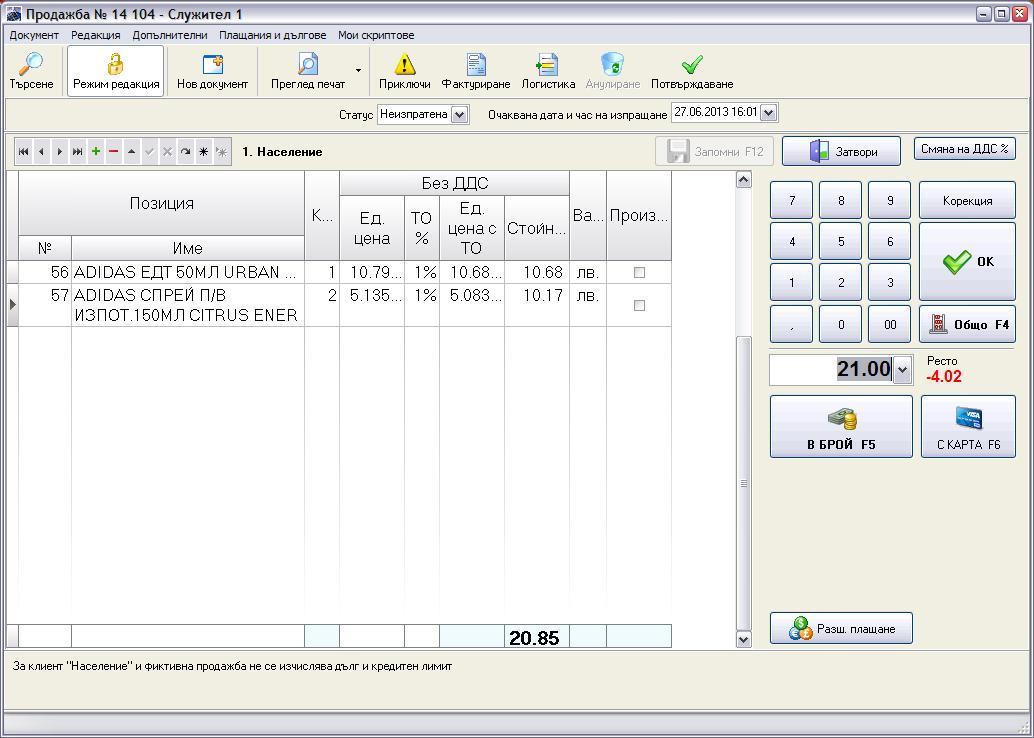Click the black asterisk navigator icon
This screenshot has height=738, width=1034.
(204, 152)
